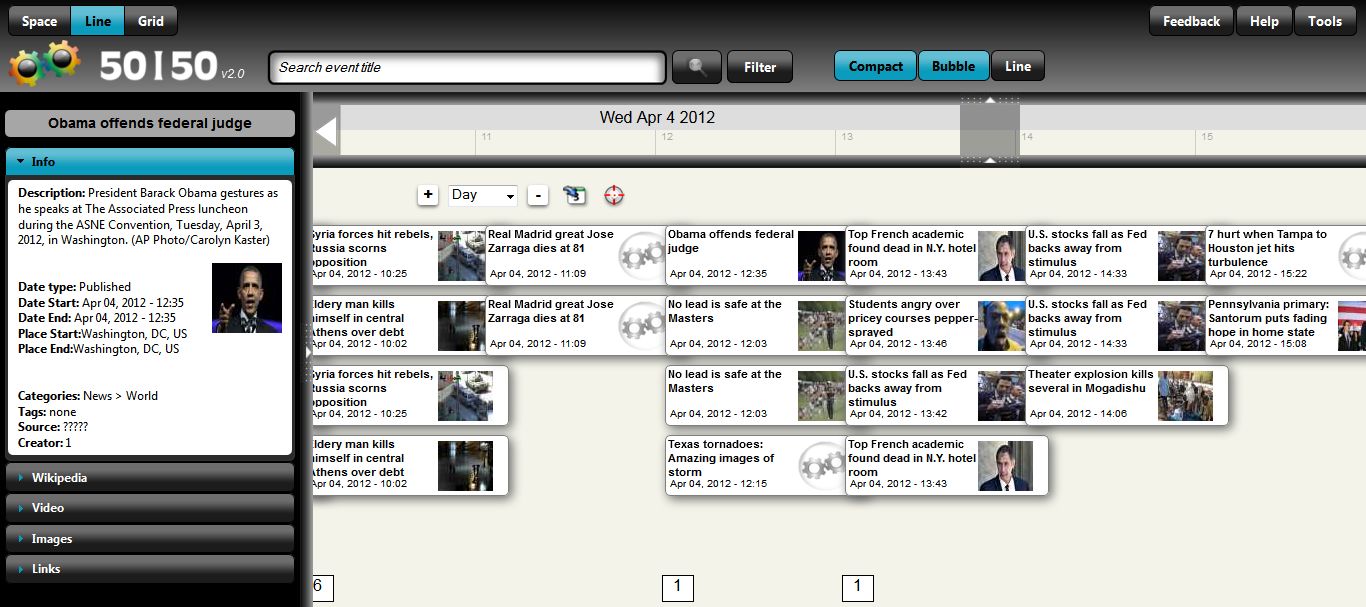Toggle the Compact display mode
1366x607 pixels.
(876, 66)
